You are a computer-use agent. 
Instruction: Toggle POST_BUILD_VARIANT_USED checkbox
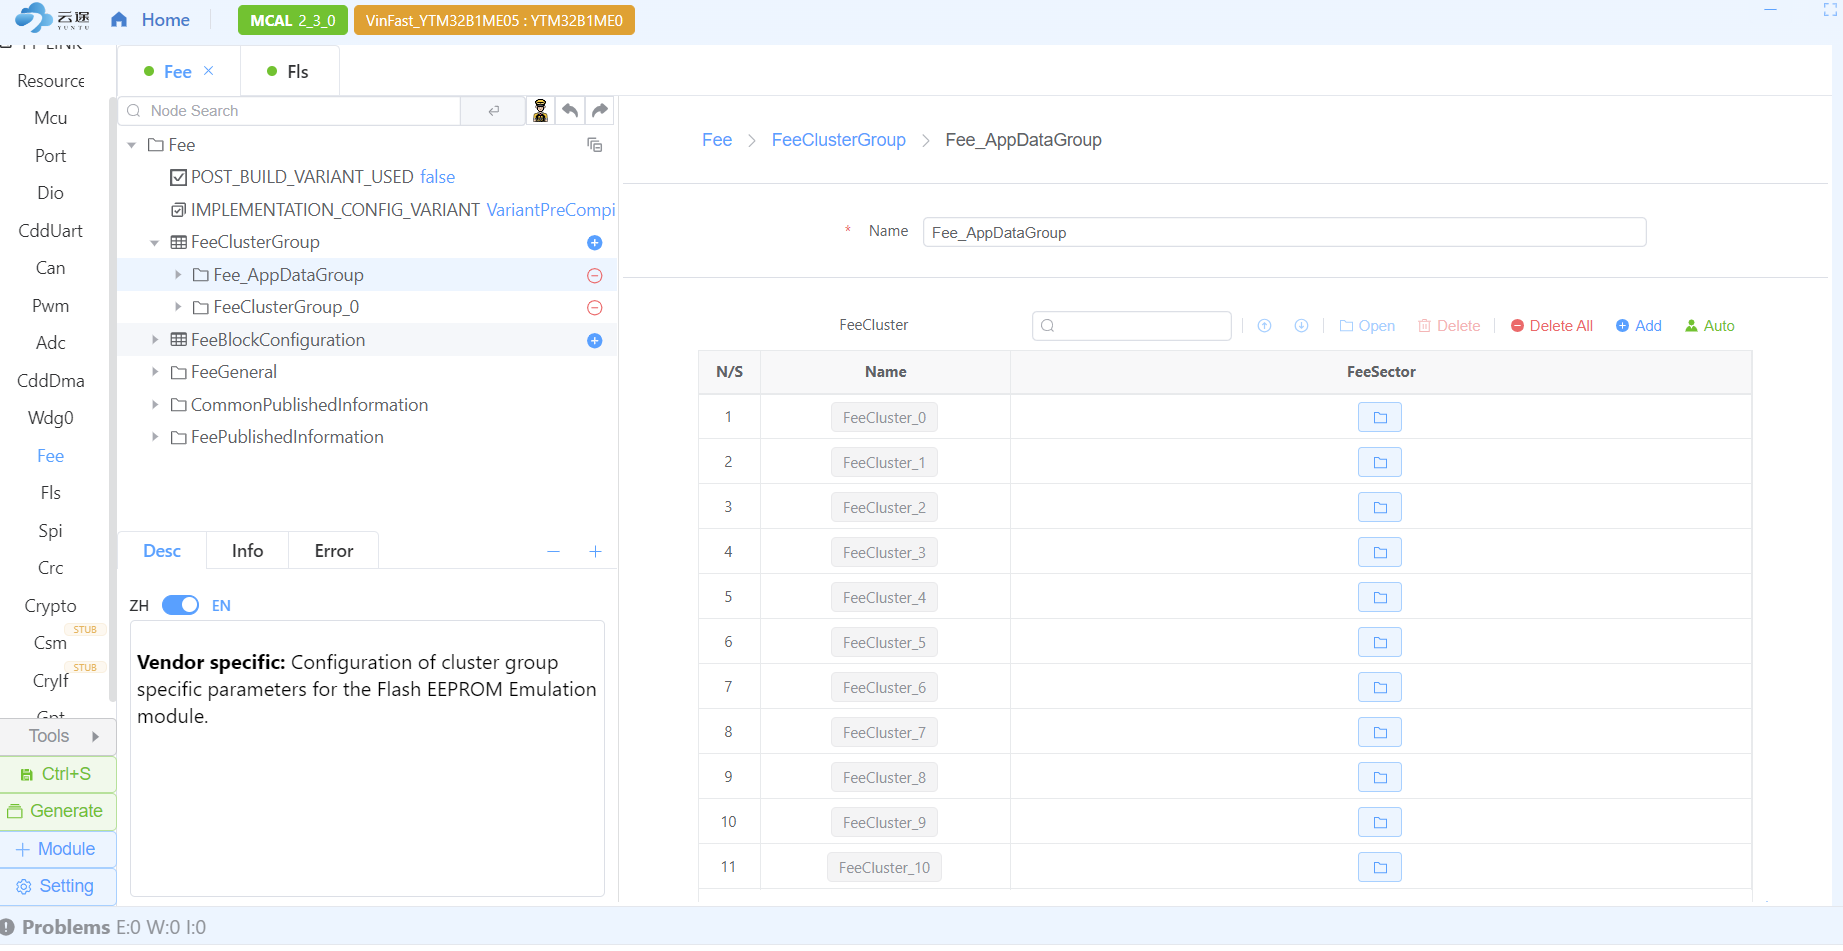coord(179,178)
